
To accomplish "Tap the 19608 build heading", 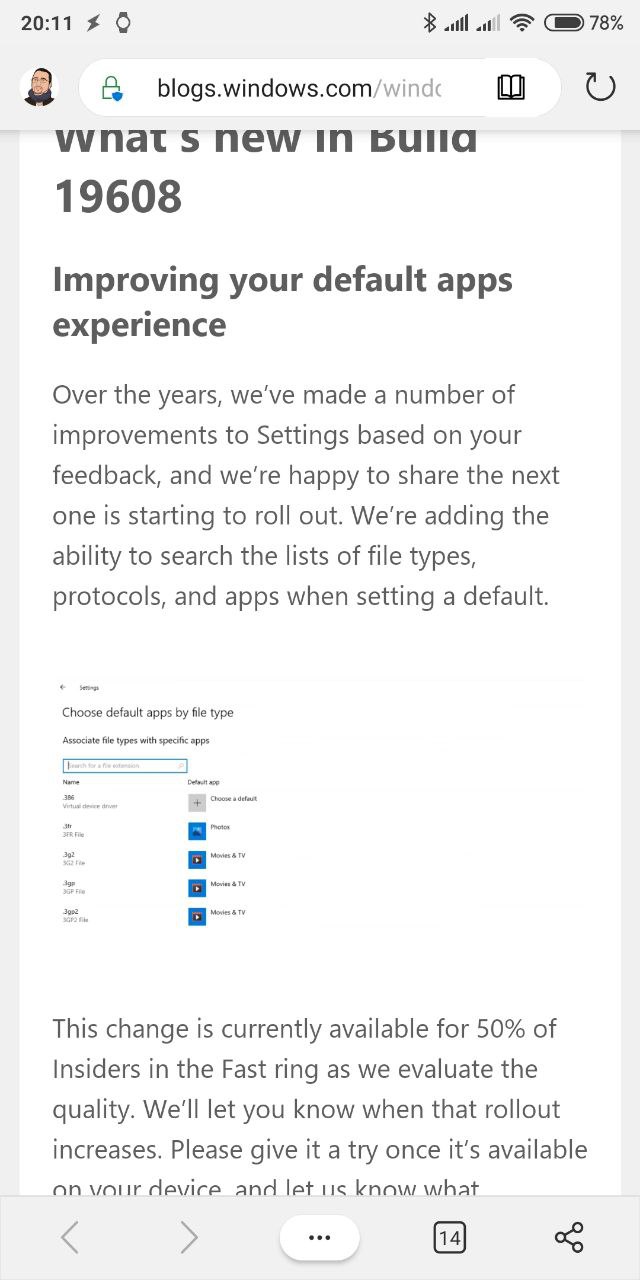I will [x=118, y=197].
